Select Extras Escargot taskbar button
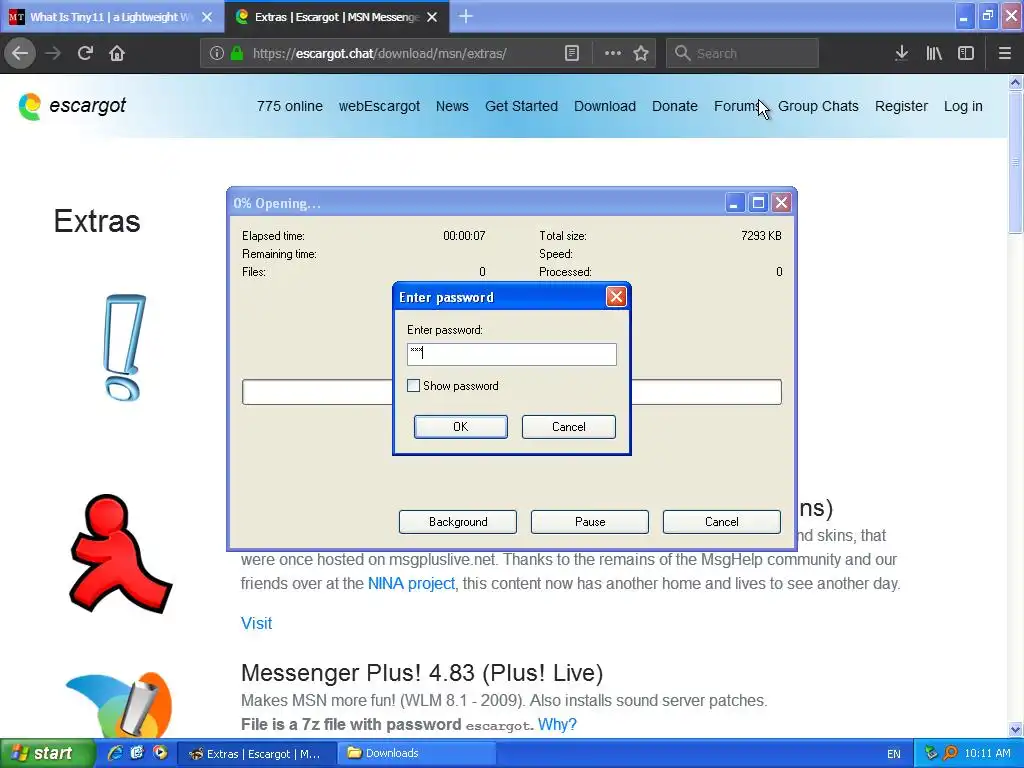Screen dimensions: 1024x768 (256, 754)
